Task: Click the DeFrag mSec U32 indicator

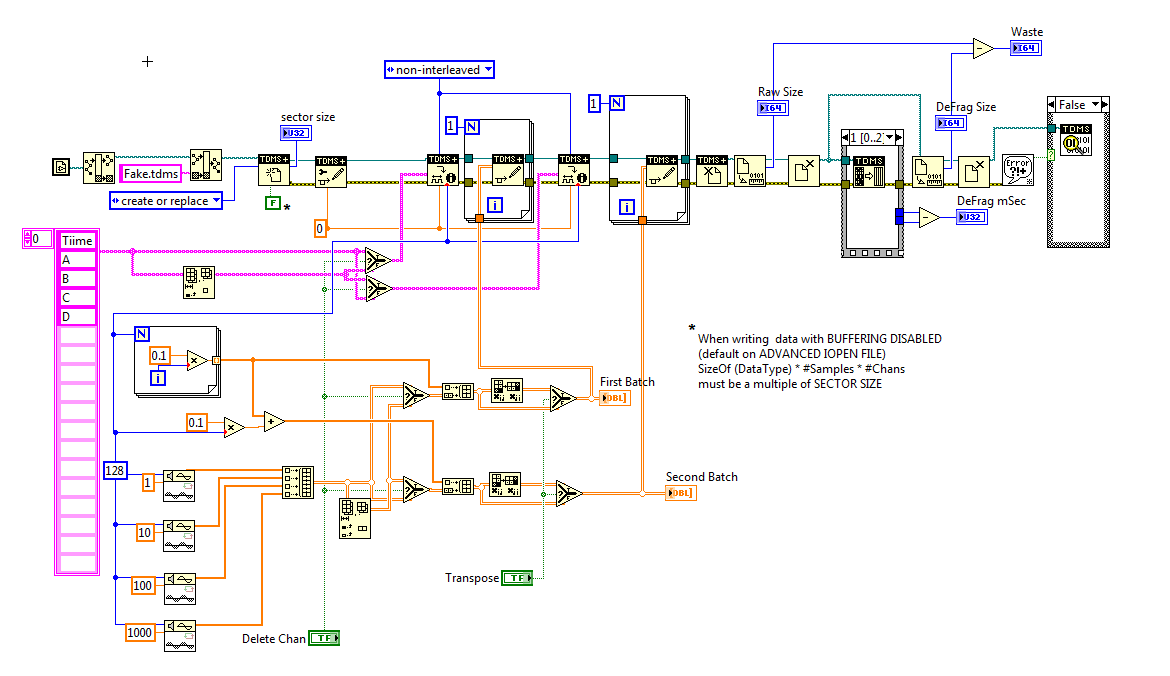Action: point(972,217)
